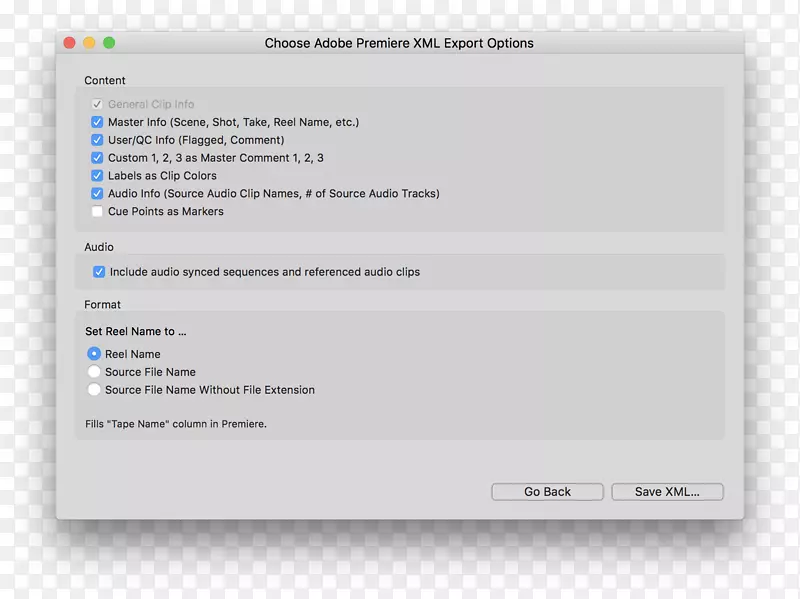Disable "User/QC Info (Flagged, Comment)"
The height and width of the screenshot is (599, 800).
pos(97,139)
